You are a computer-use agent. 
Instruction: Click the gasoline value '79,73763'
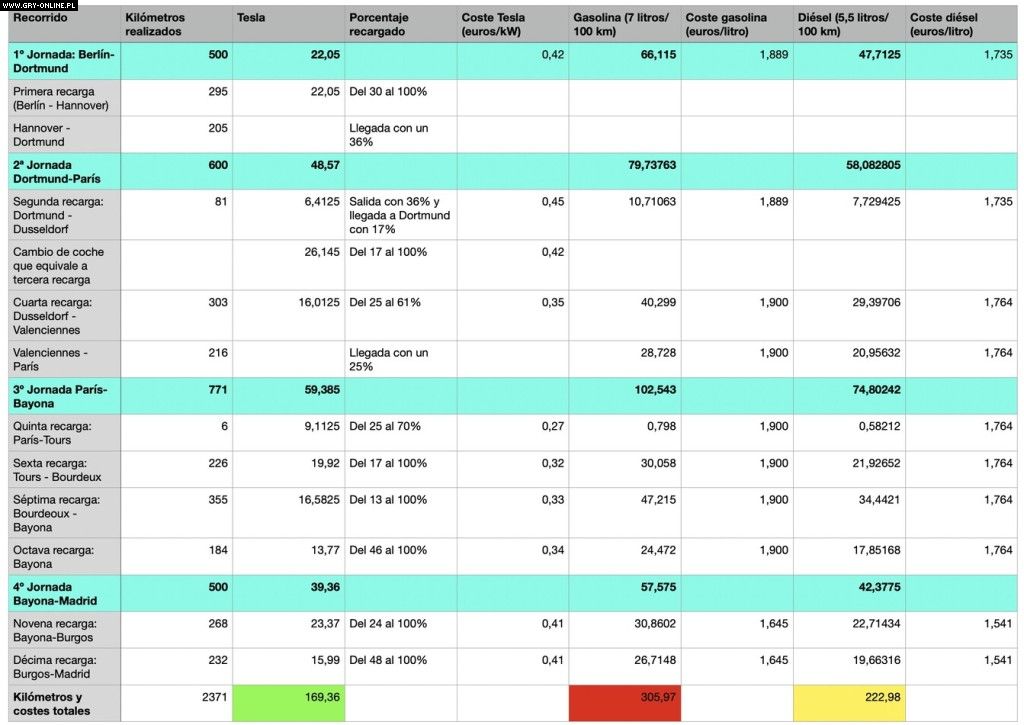pos(652,165)
